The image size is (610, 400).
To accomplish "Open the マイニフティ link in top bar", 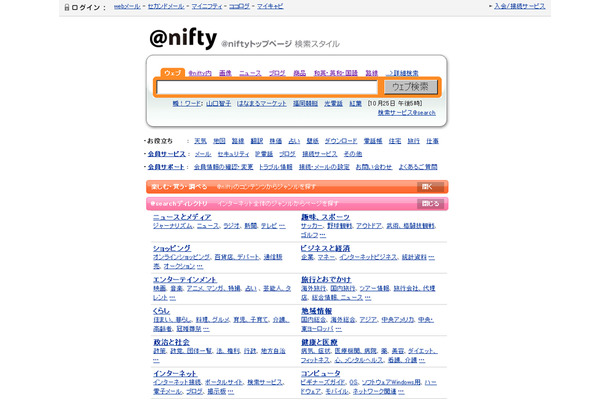I will click(x=207, y=6).
